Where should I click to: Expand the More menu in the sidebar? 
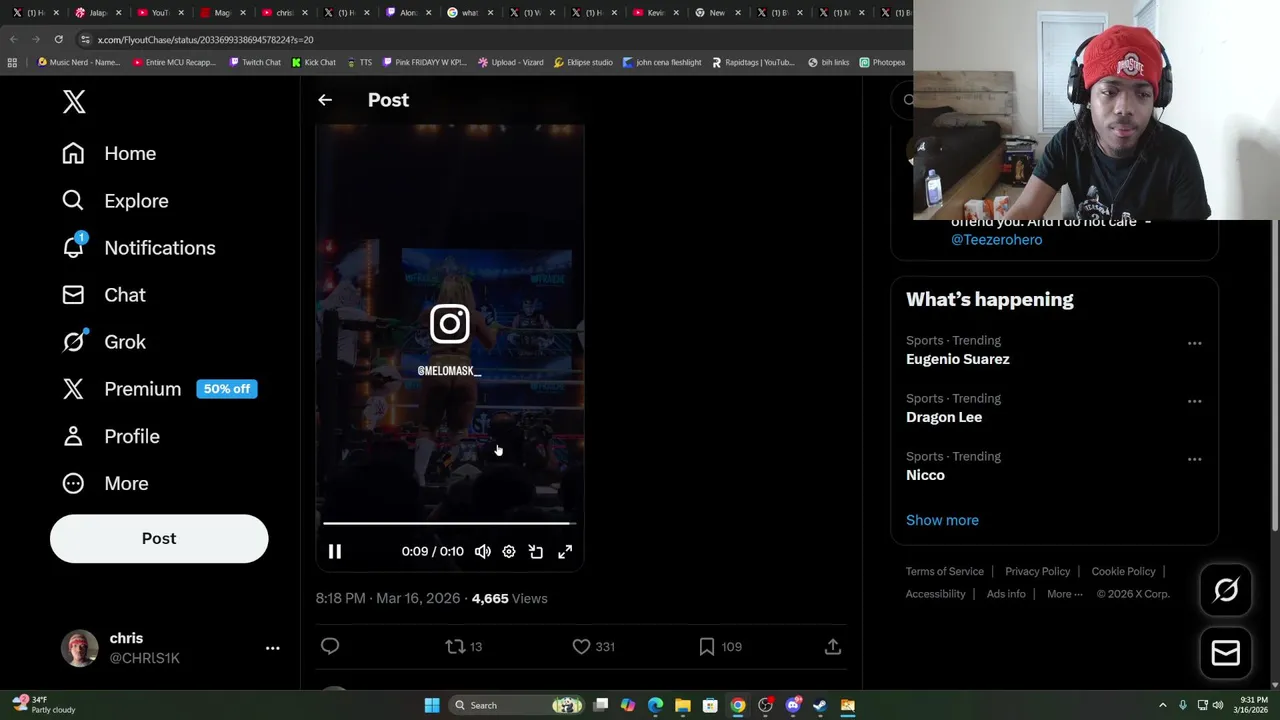pos(105,483)
